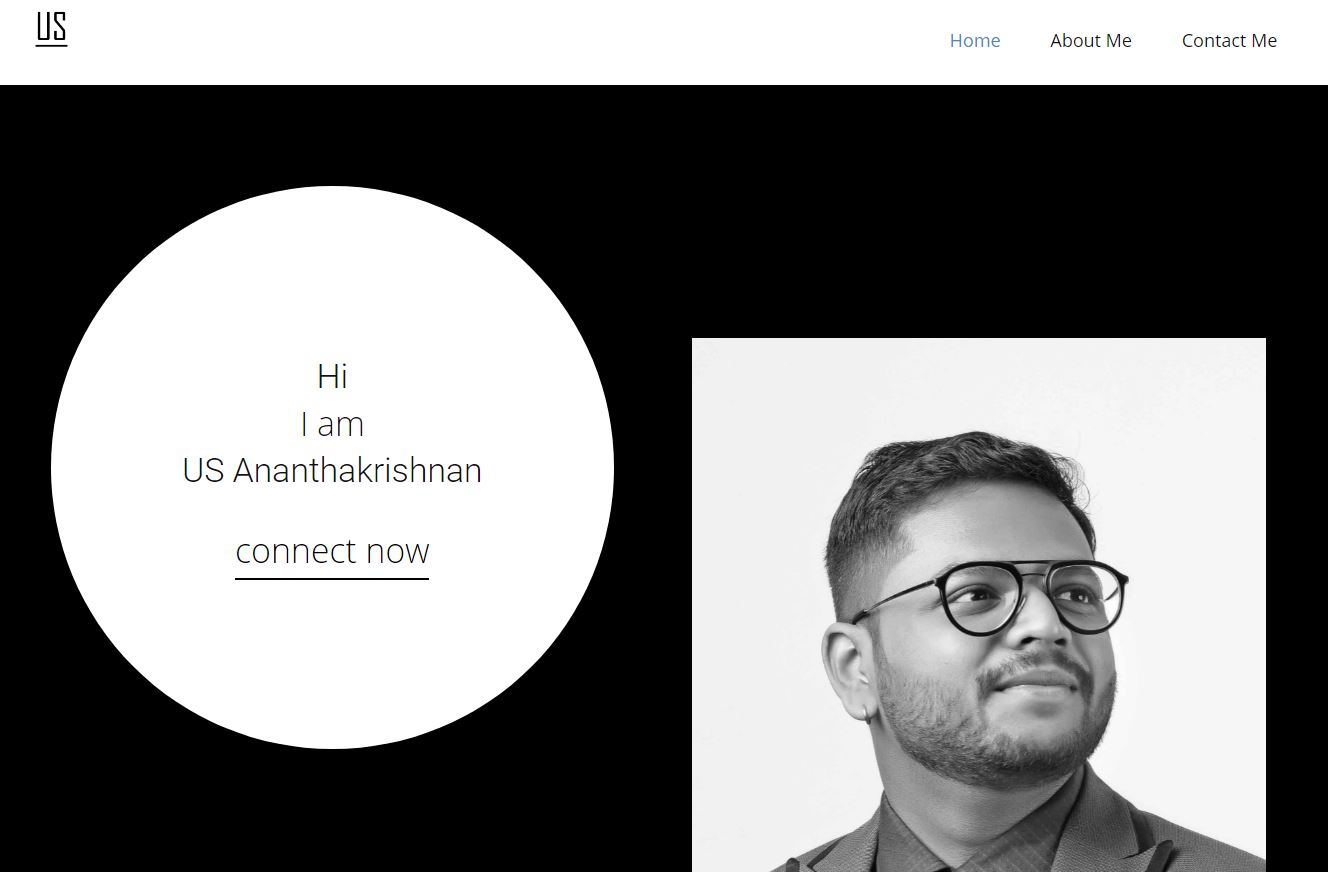Click the Hi greeting text
The image size is (1328, 872).
tap(332, 377)
